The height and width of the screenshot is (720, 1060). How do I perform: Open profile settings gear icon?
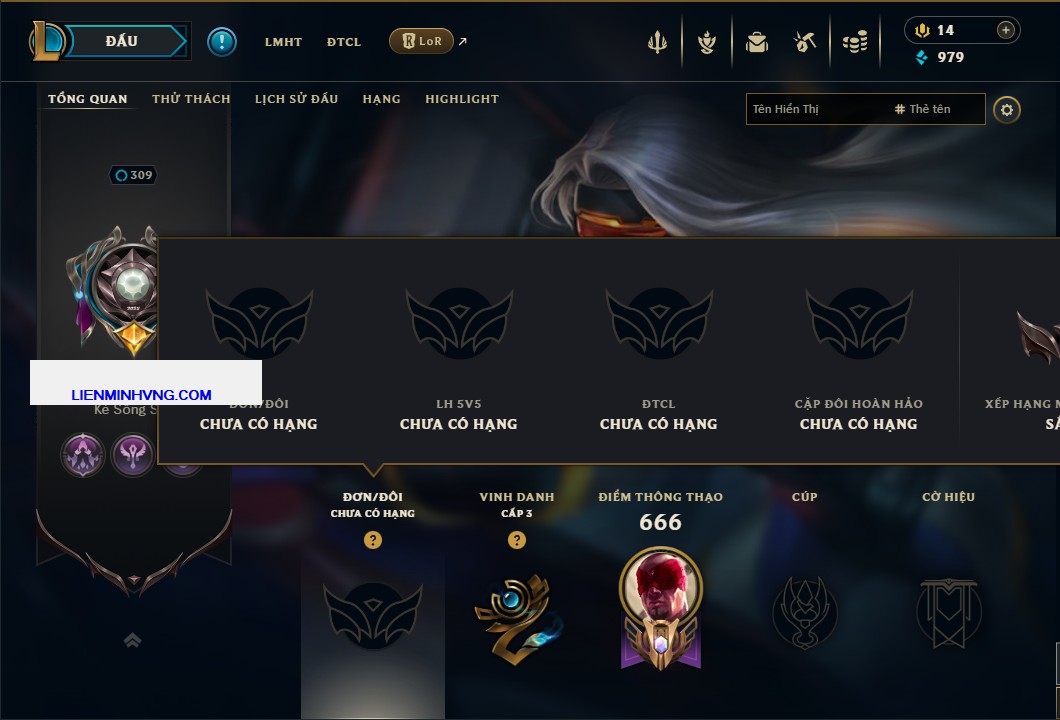(x=1007, y=110)
